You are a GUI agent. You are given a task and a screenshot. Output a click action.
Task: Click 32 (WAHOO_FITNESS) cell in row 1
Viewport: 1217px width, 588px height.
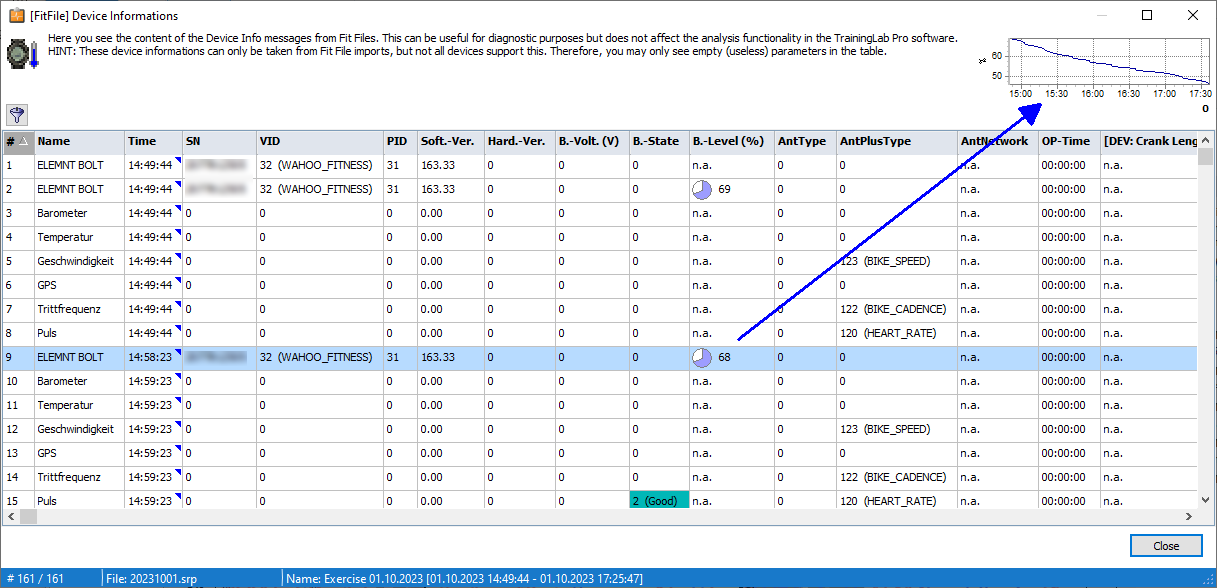point(320,165)
